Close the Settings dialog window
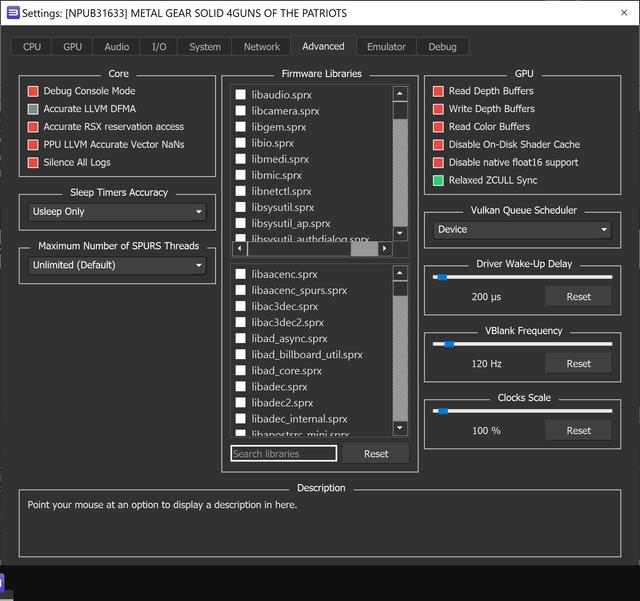 [x=624, y=13]
